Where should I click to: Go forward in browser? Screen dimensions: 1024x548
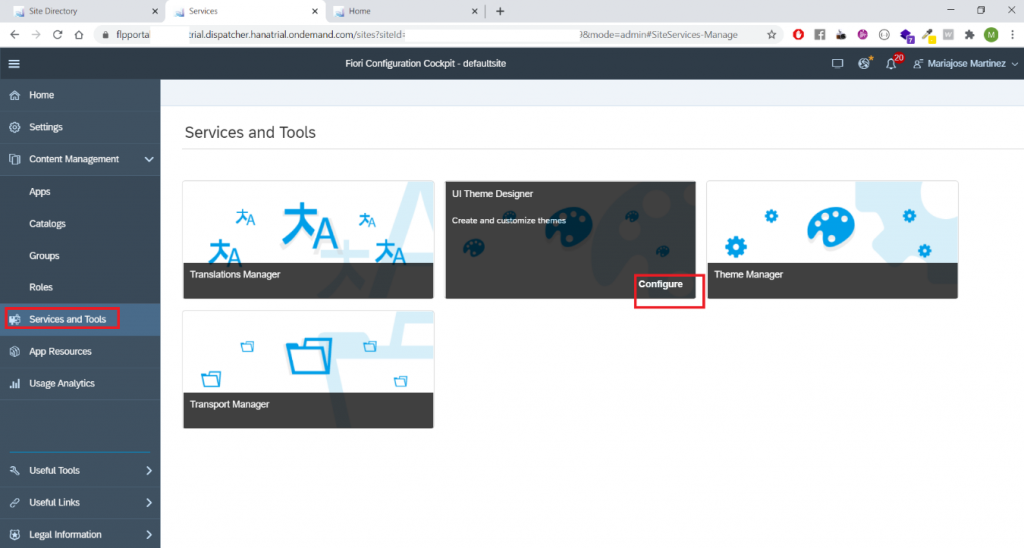(x=36, y=35)
